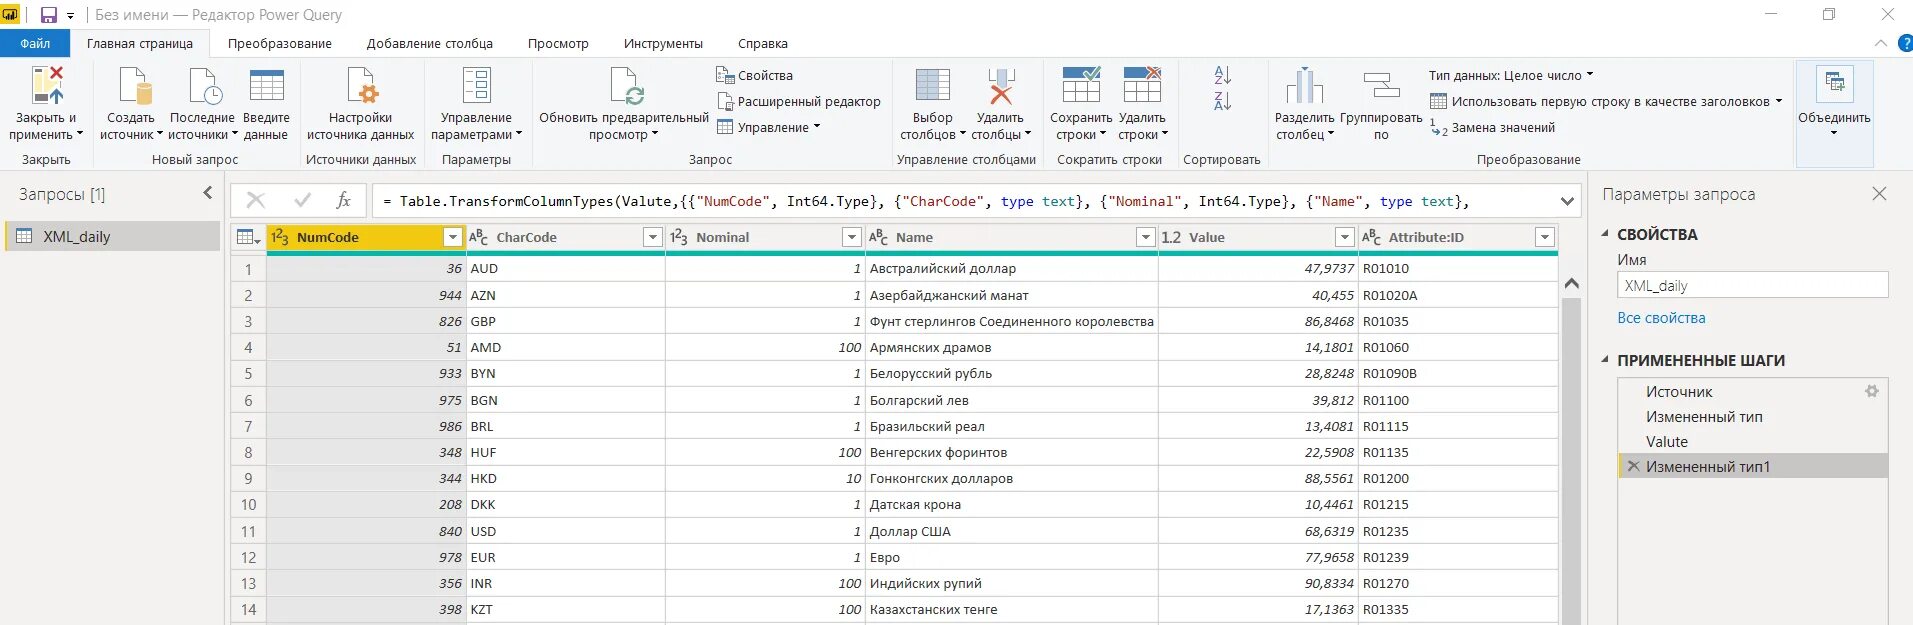The image size is (1913, 625).
Task: Click Combine (Объединить) icon
Action: coord(1835,84)
